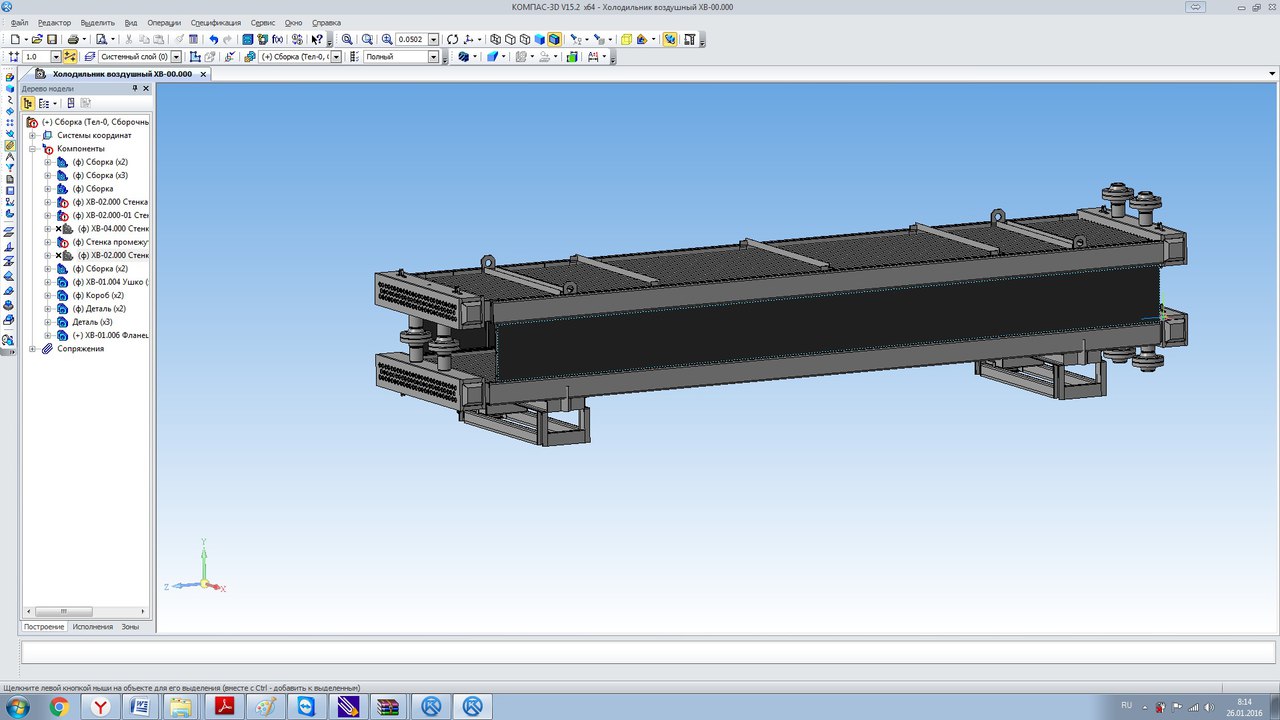
Task: Toggle the highlighted perspective view cube button
Action: click(x=554, y=39)
